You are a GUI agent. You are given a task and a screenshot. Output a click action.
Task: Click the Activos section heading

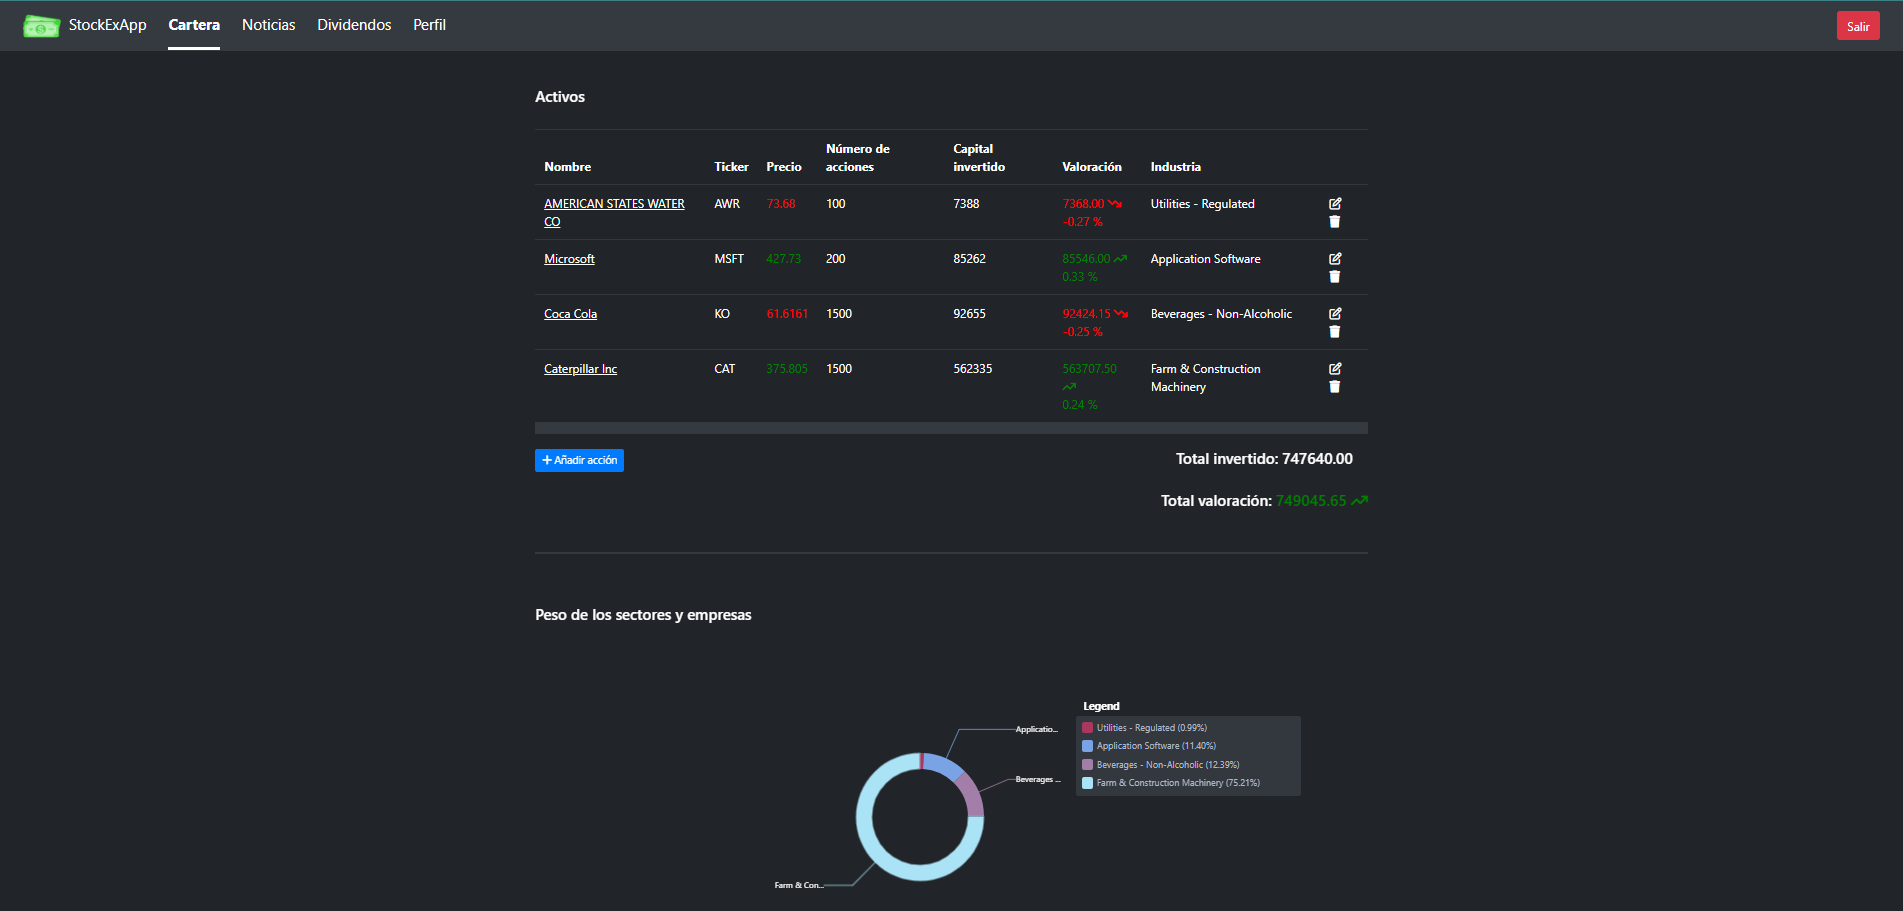pyautogui.click(x=560, y=97)
